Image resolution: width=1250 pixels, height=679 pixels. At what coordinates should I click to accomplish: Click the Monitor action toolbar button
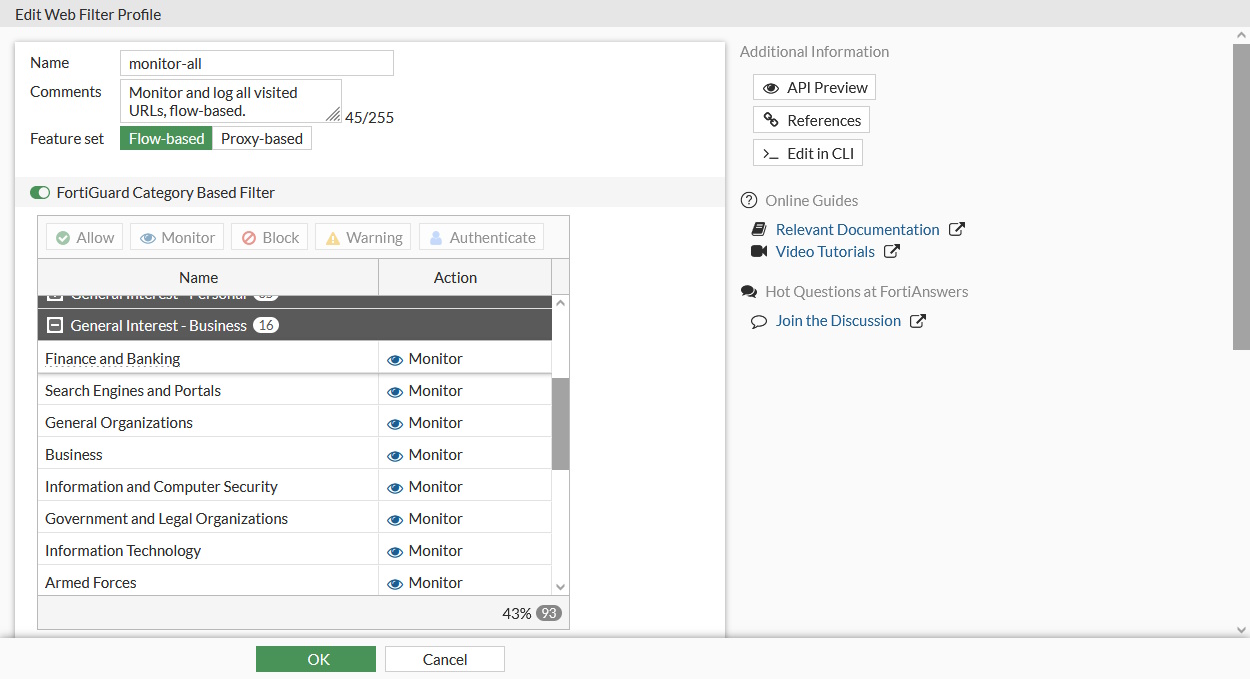pyautogui.click(x=177, y=237)
